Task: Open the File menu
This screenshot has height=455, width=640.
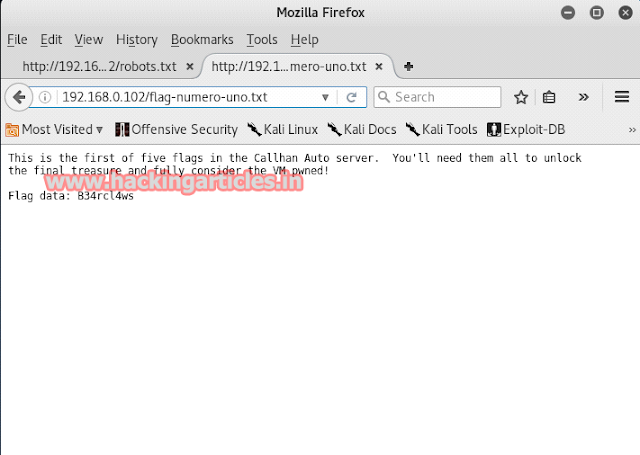Action: click(17, 40)
